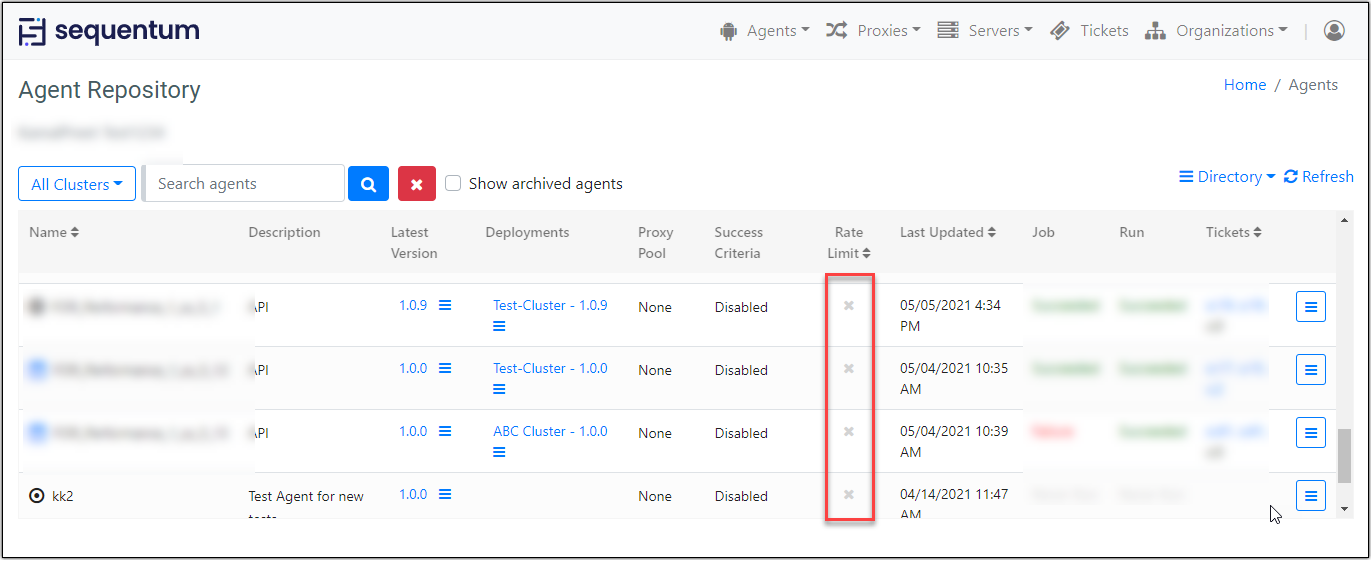Screen dimensions: 1372x561
Task: Expand the All Clusters dropdown
Action: [x=77, y=184]
